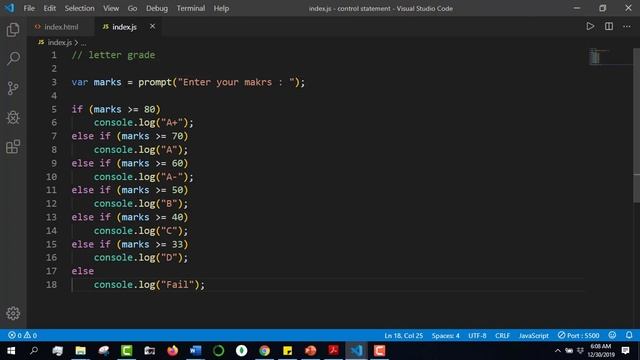
Task: Click line number 17 in the gutter
Action: (x=51, y=271)
